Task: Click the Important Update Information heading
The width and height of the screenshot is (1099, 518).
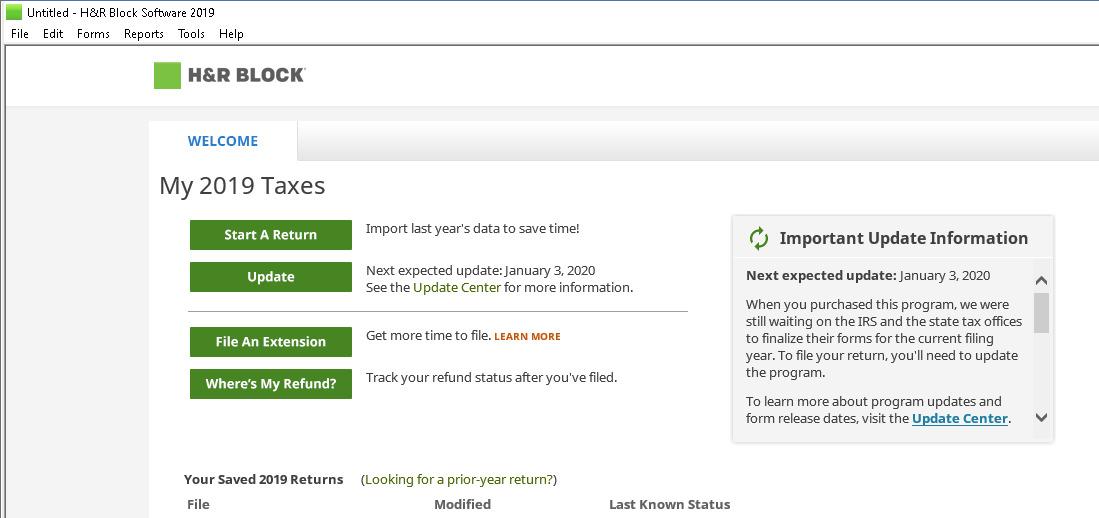Action: (903, 238)
